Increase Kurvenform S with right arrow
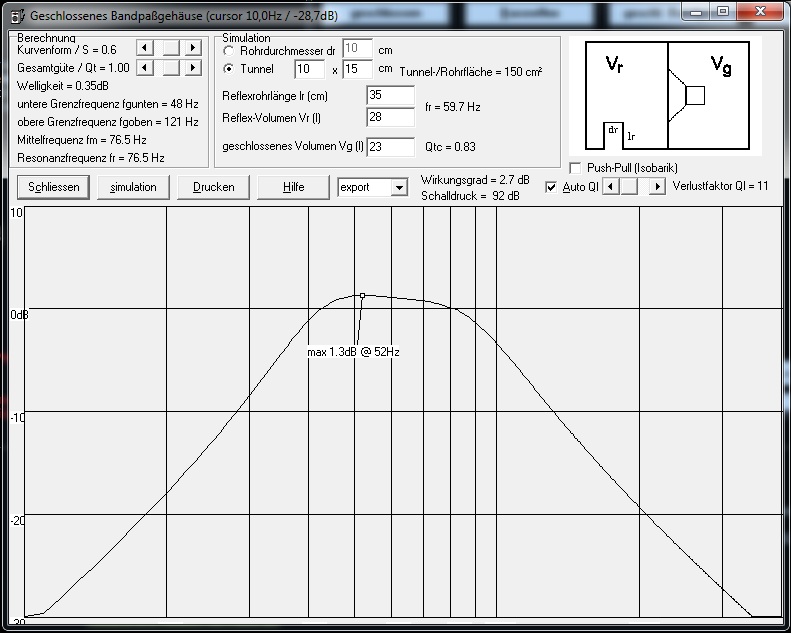This screenshot has width=791, height=633. coord(194,48)
